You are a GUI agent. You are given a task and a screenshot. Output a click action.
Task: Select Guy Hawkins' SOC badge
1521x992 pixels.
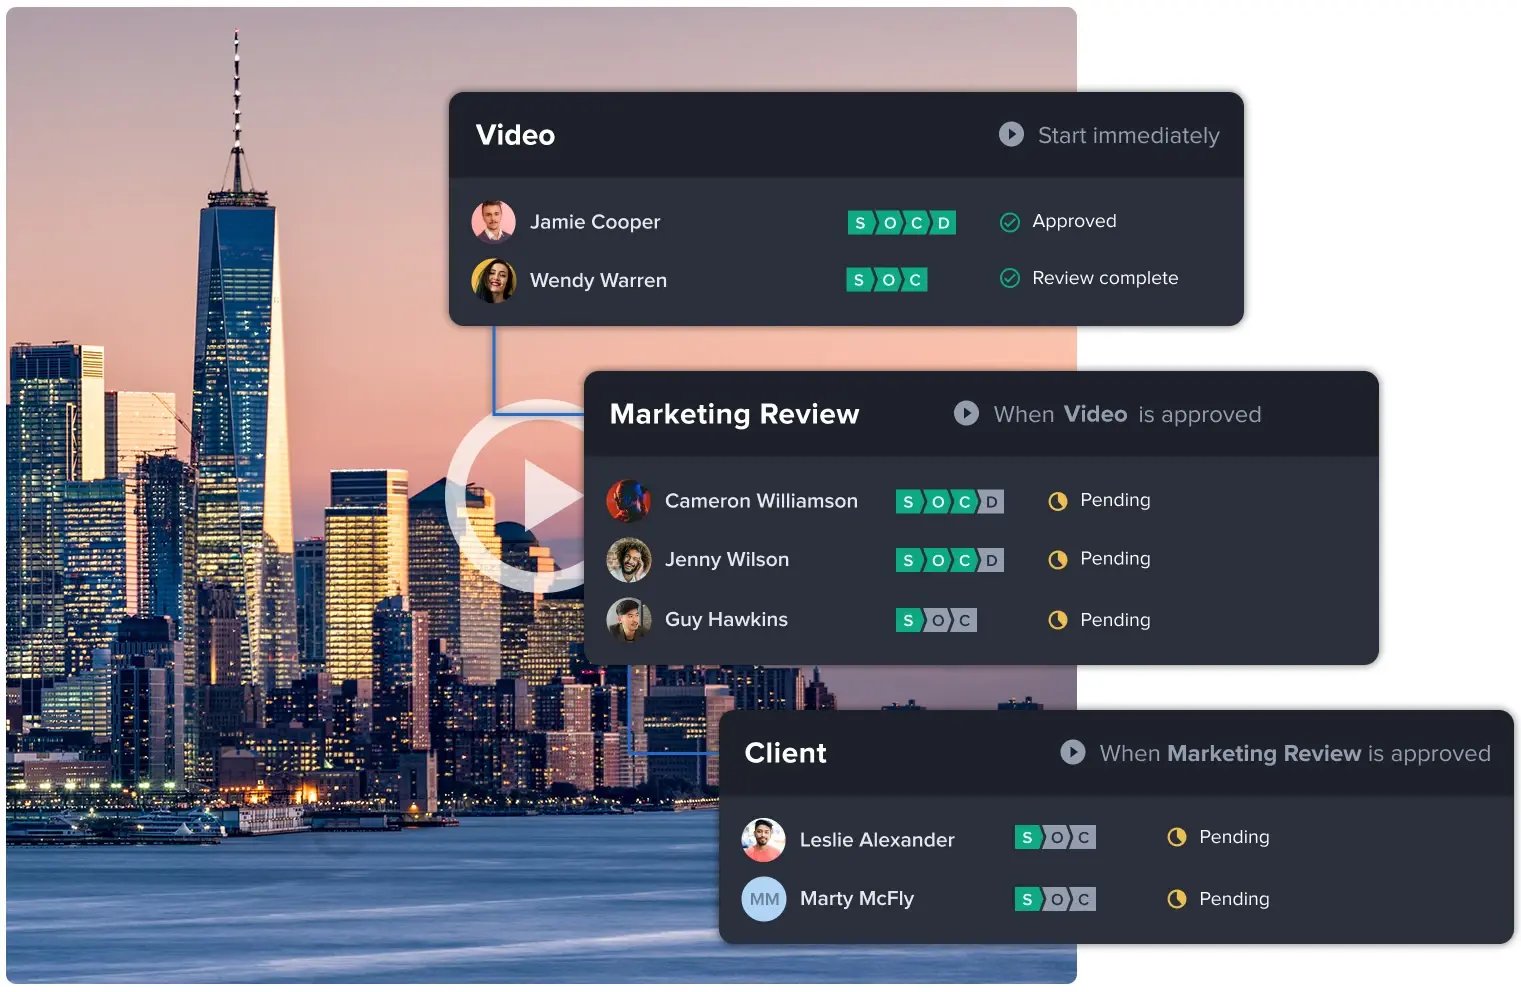pyautogui.click(x=935, y=621)
